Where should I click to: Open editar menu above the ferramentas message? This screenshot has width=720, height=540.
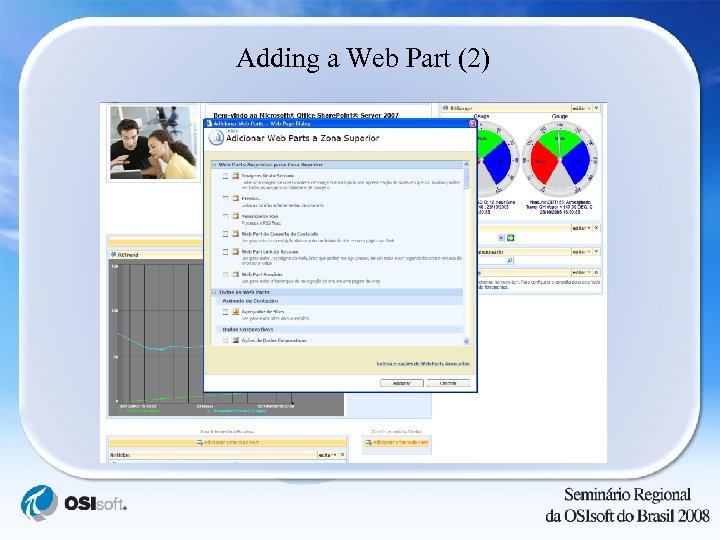pos(581,272)
